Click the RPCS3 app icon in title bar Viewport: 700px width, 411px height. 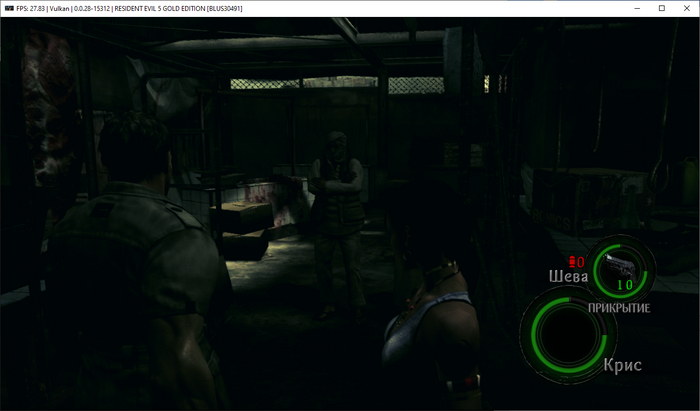[9, 8]
